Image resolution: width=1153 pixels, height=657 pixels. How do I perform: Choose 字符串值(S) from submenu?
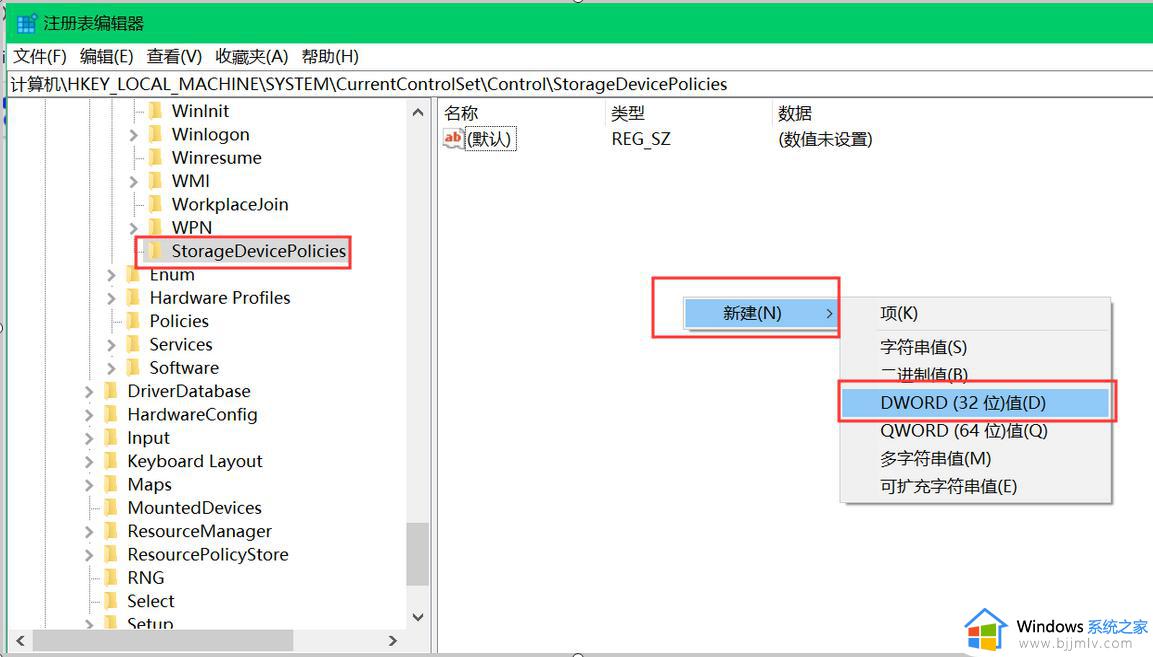tap(975, 347)
